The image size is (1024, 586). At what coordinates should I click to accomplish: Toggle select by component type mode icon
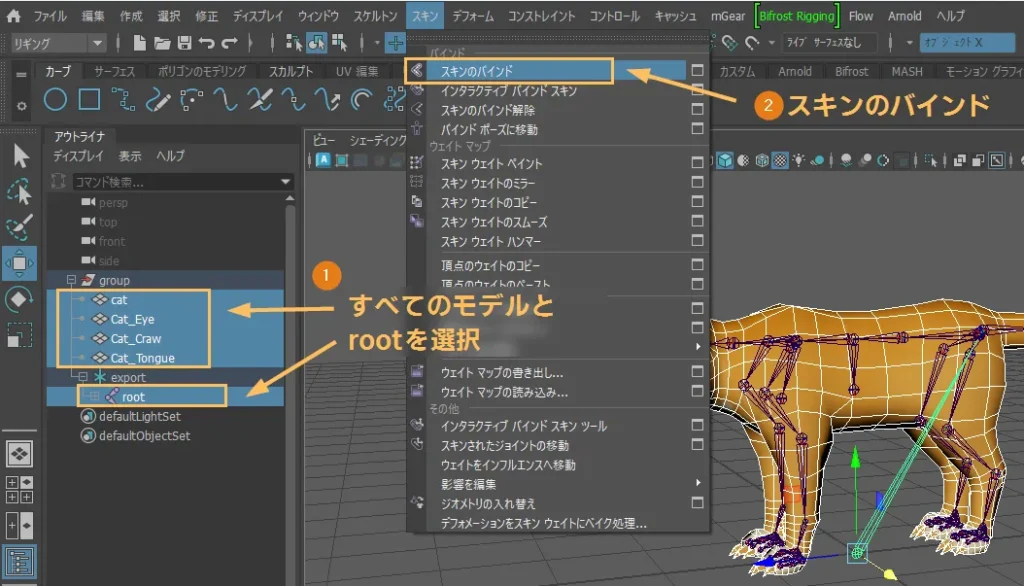pyautogui.click(x=340, y=43)
